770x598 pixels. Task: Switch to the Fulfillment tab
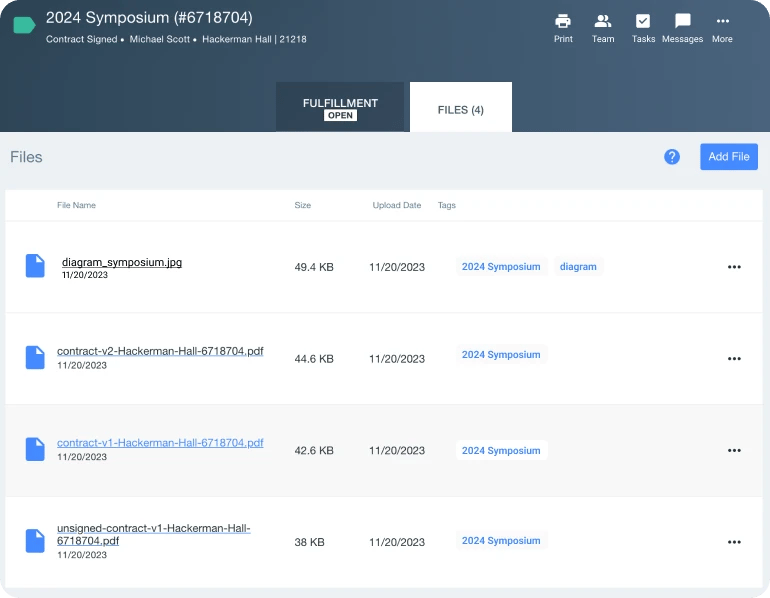[340, 107]
